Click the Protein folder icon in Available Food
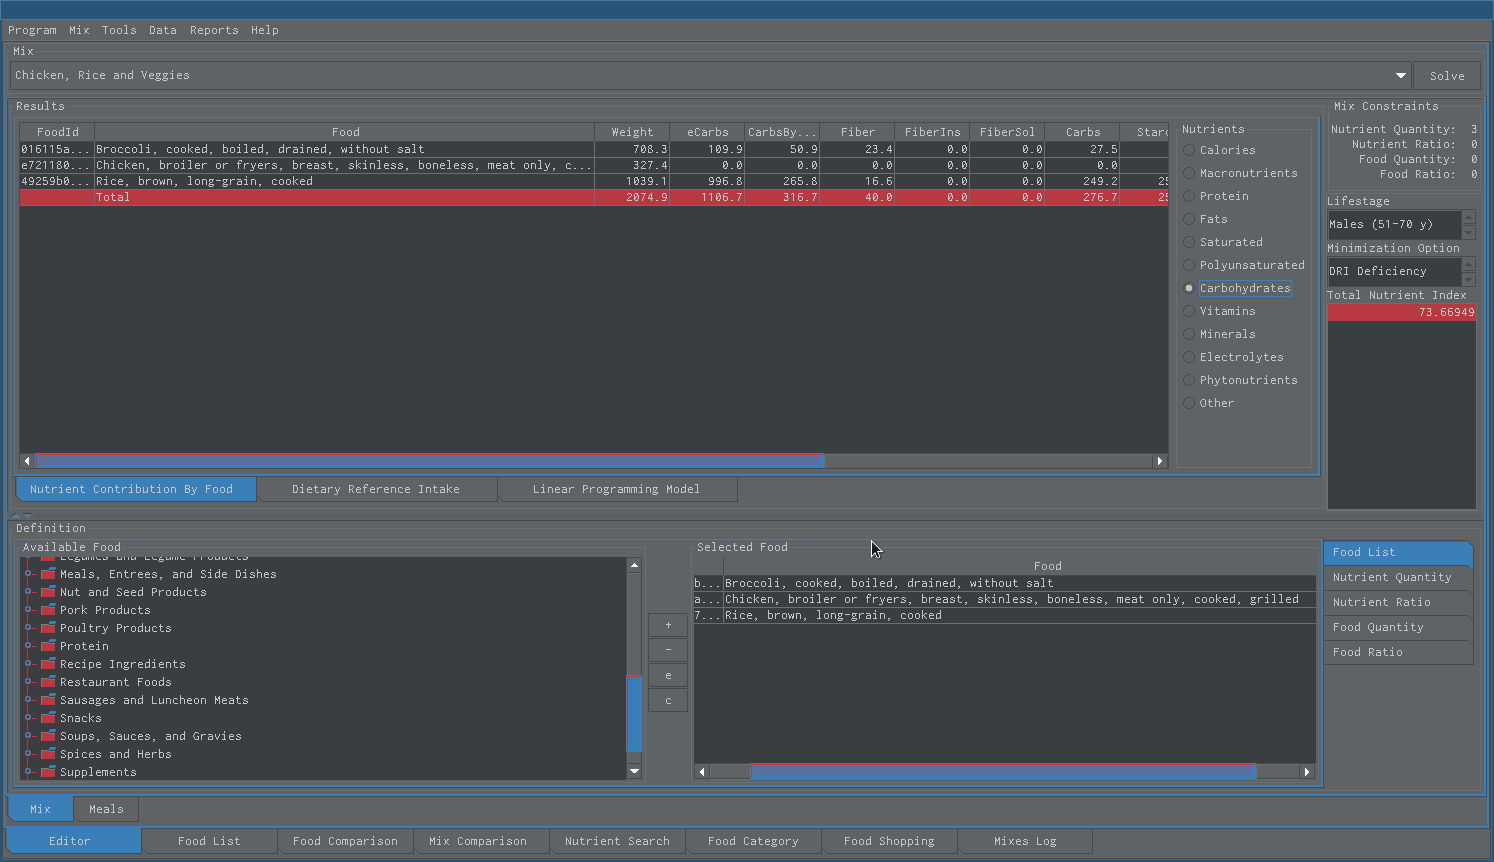This screenshot has width=1494, height=862. [x=48, y=646]
